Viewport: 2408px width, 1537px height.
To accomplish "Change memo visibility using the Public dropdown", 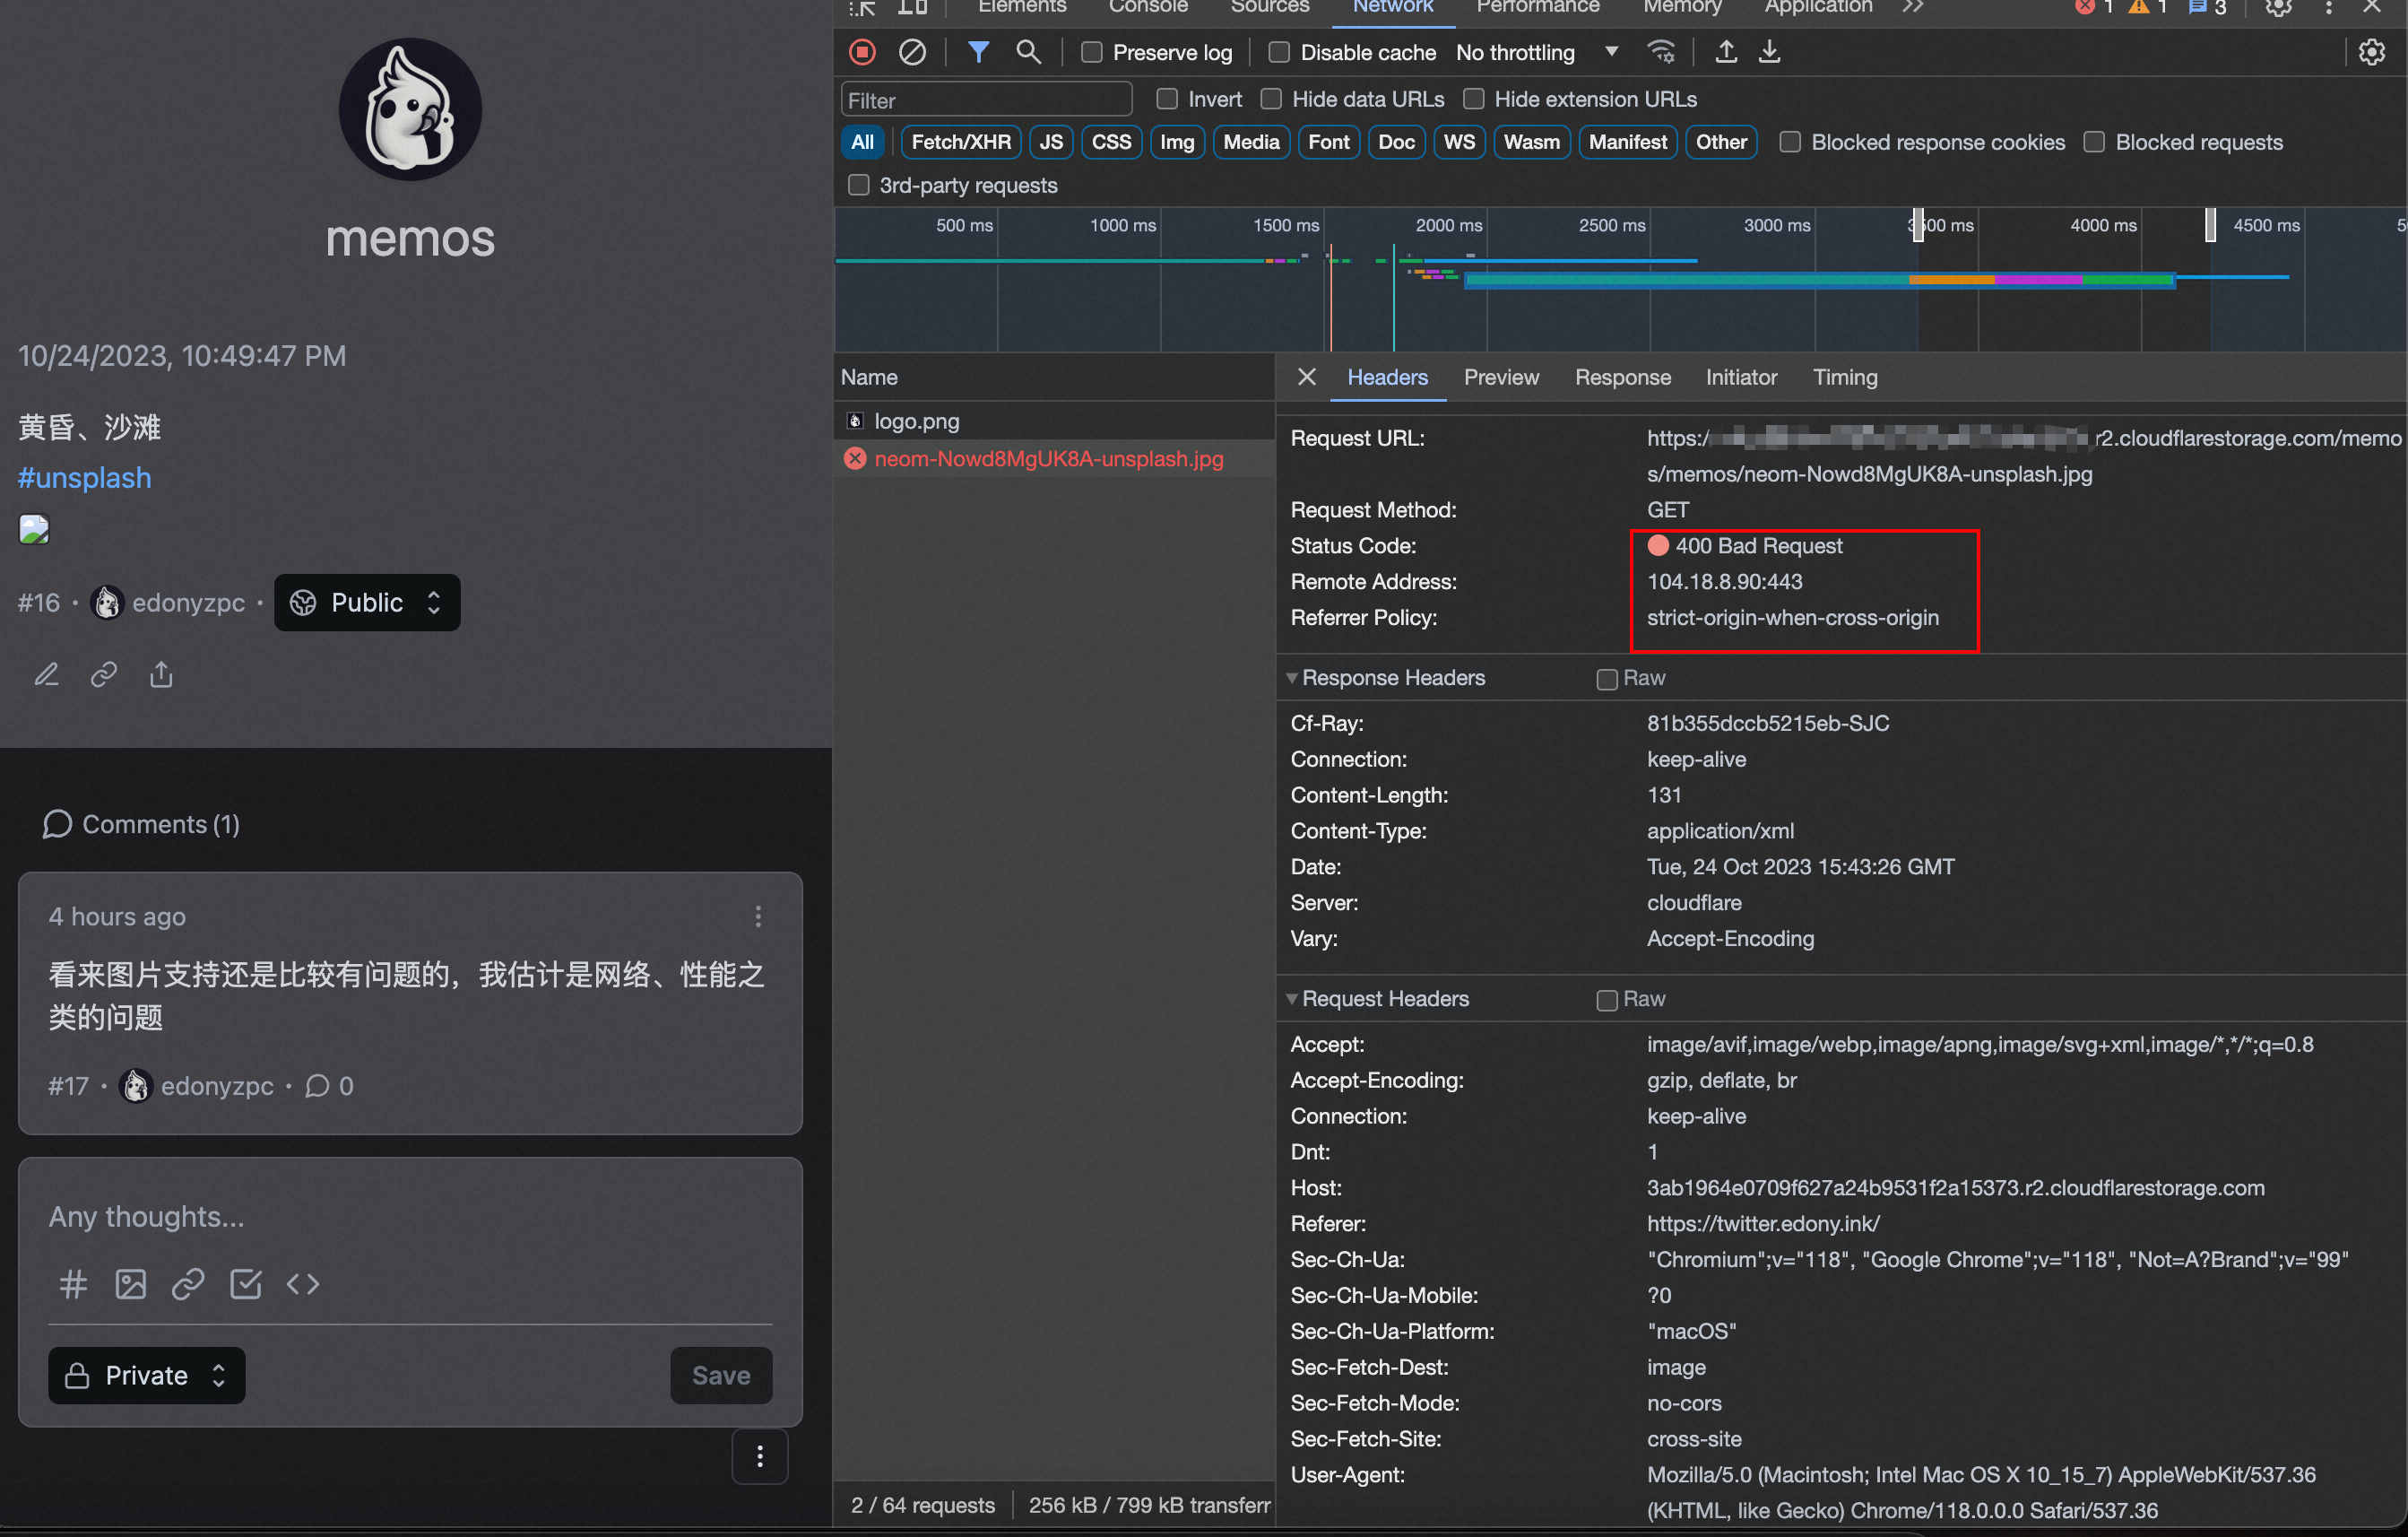I will (366, 602).
